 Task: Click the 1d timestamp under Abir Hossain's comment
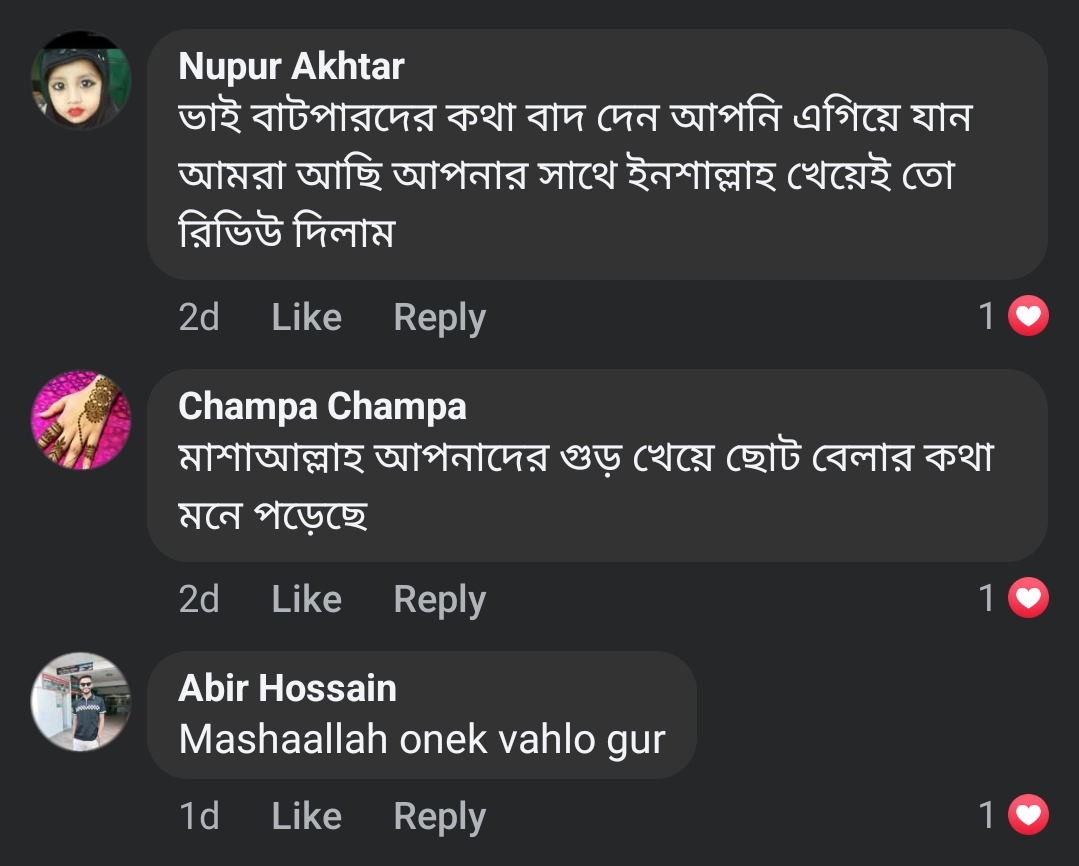[199, 816]
